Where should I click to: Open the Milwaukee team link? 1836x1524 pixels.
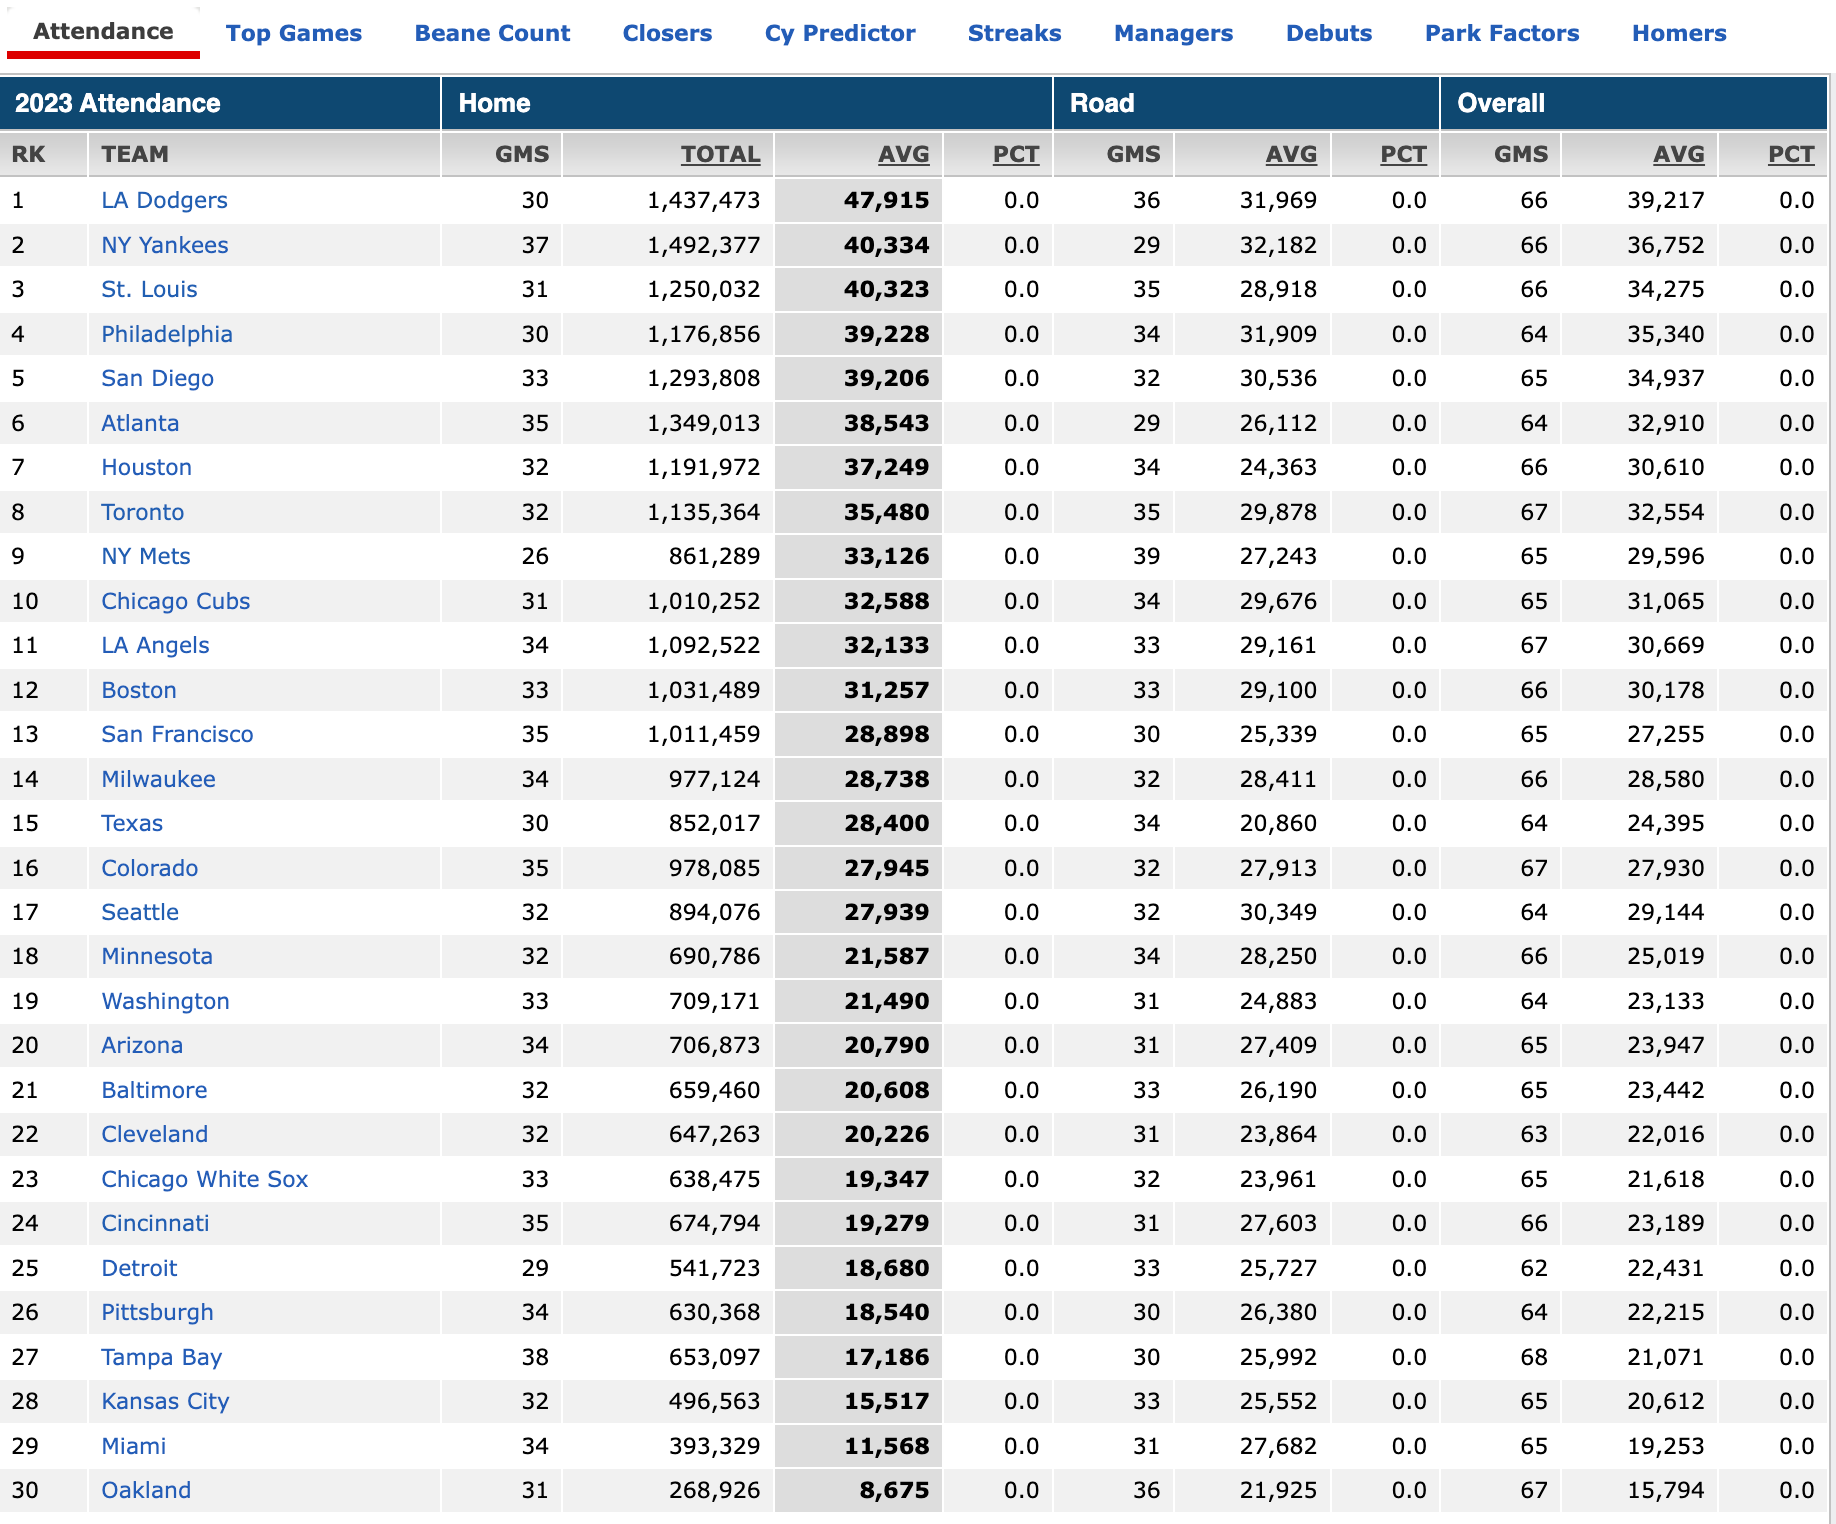point(158,779)
